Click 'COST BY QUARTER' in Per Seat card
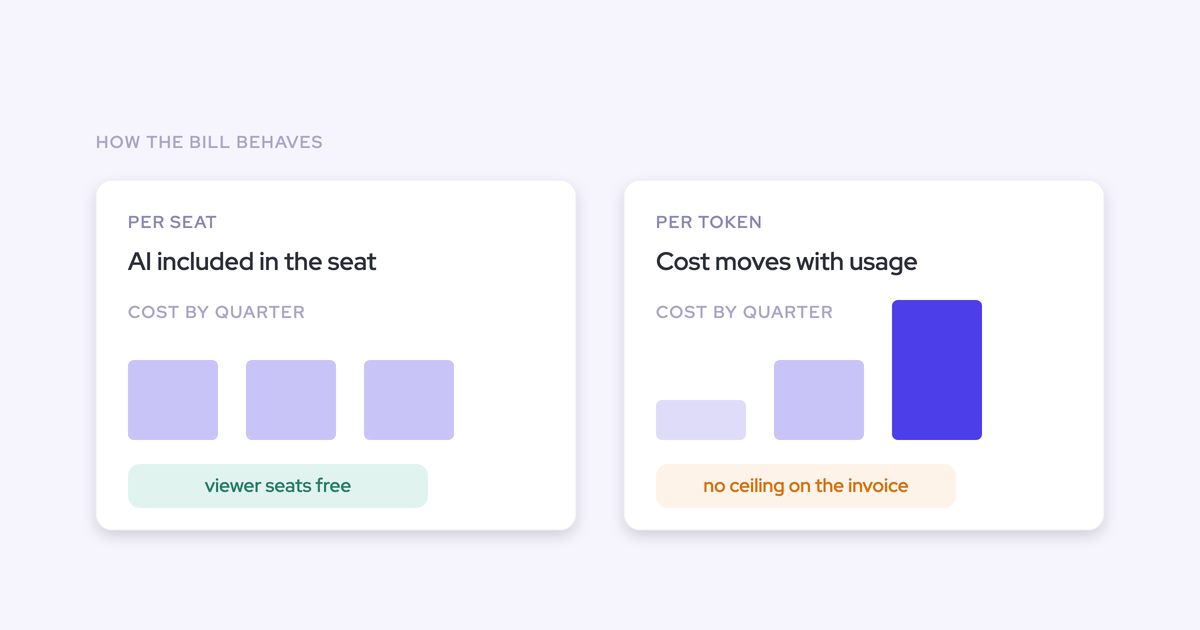 pos(216,312)
